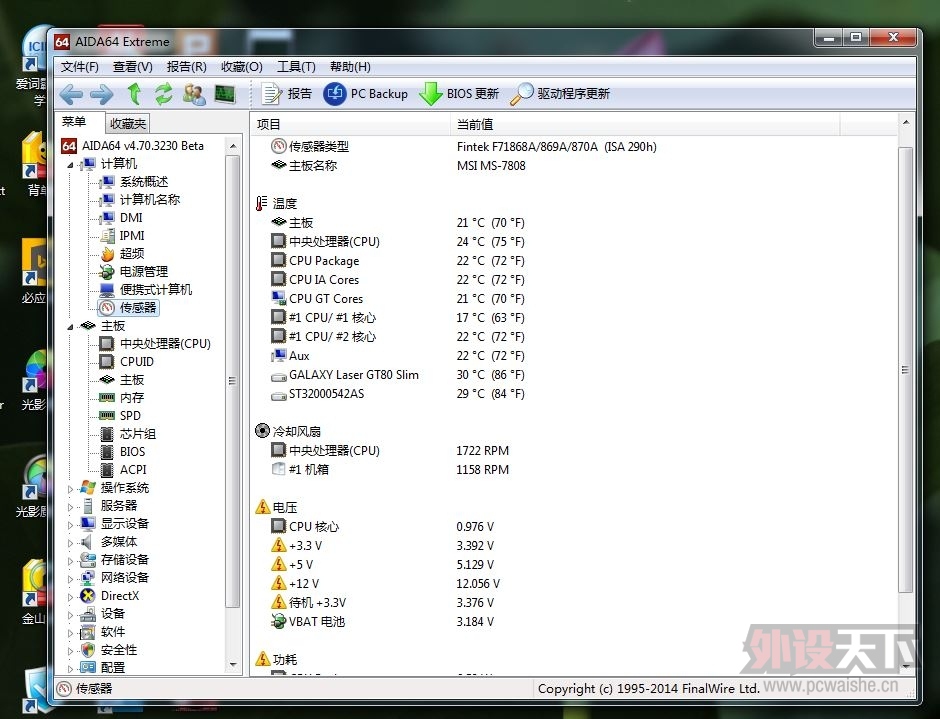This screenshot has height=719, width=940.
Task: Click the VBAT 电池 voltage row
Action: coord(574,622)
